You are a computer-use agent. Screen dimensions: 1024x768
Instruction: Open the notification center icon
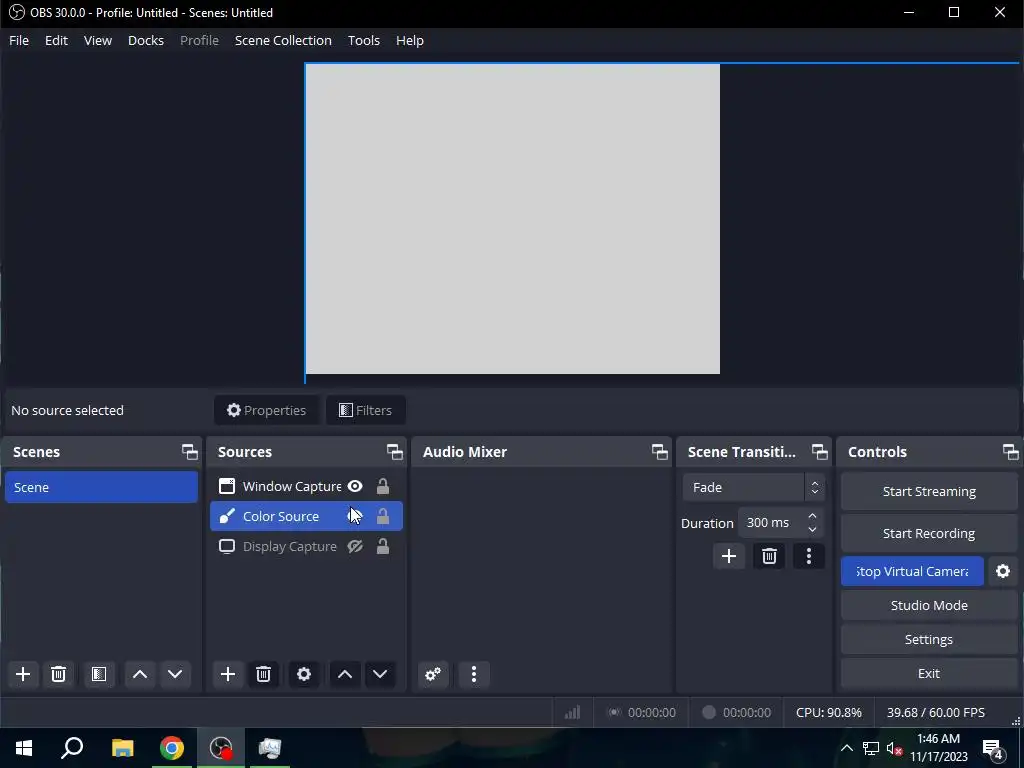point(993,748)
